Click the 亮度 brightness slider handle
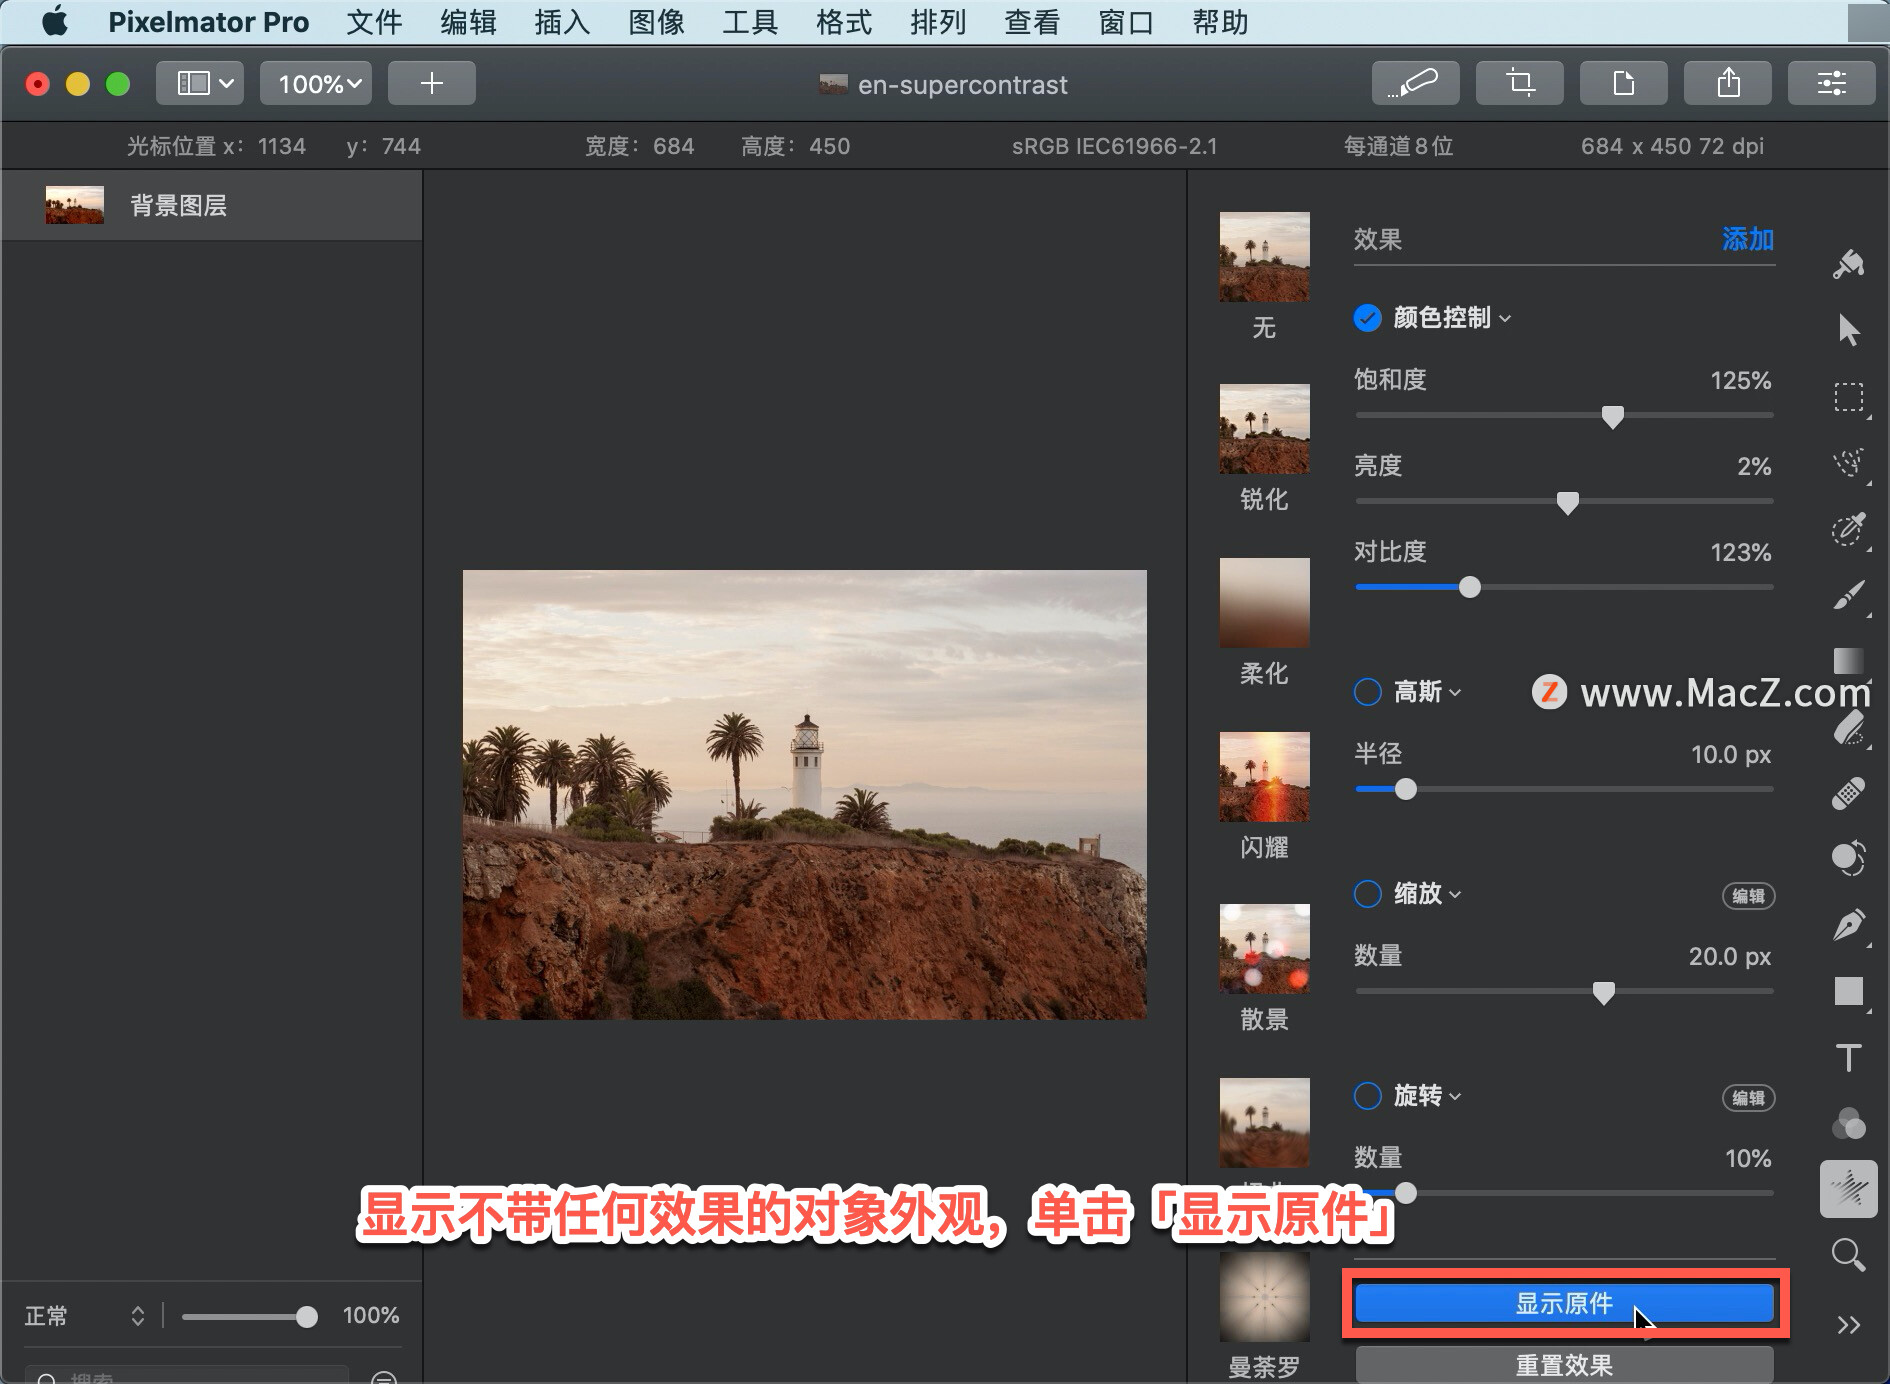 1568,503
